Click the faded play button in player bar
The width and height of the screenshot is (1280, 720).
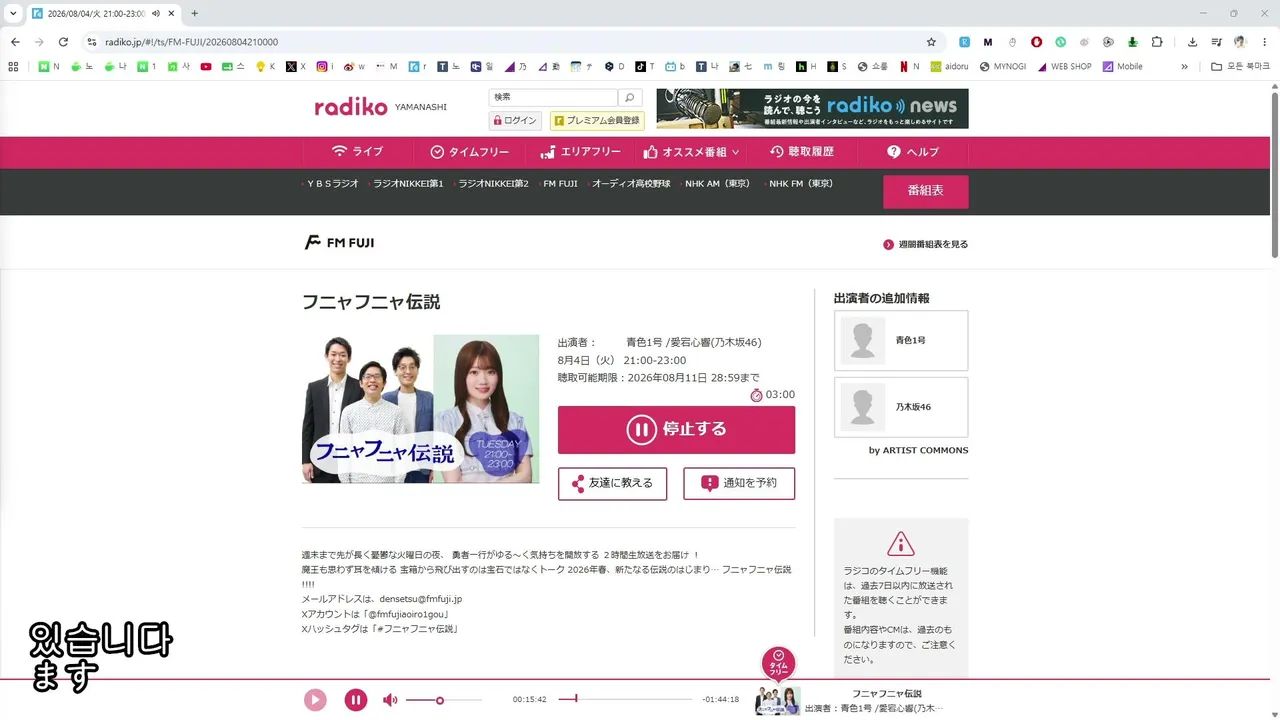[315, 700]
